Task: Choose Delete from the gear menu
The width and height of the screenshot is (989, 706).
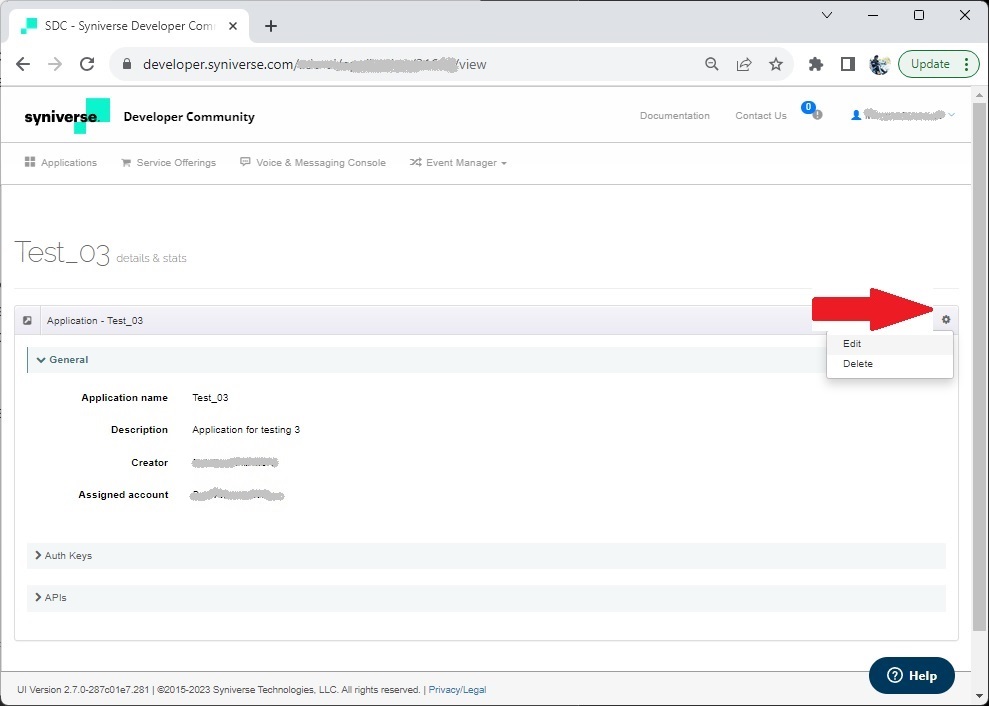Action: point(857,364)
